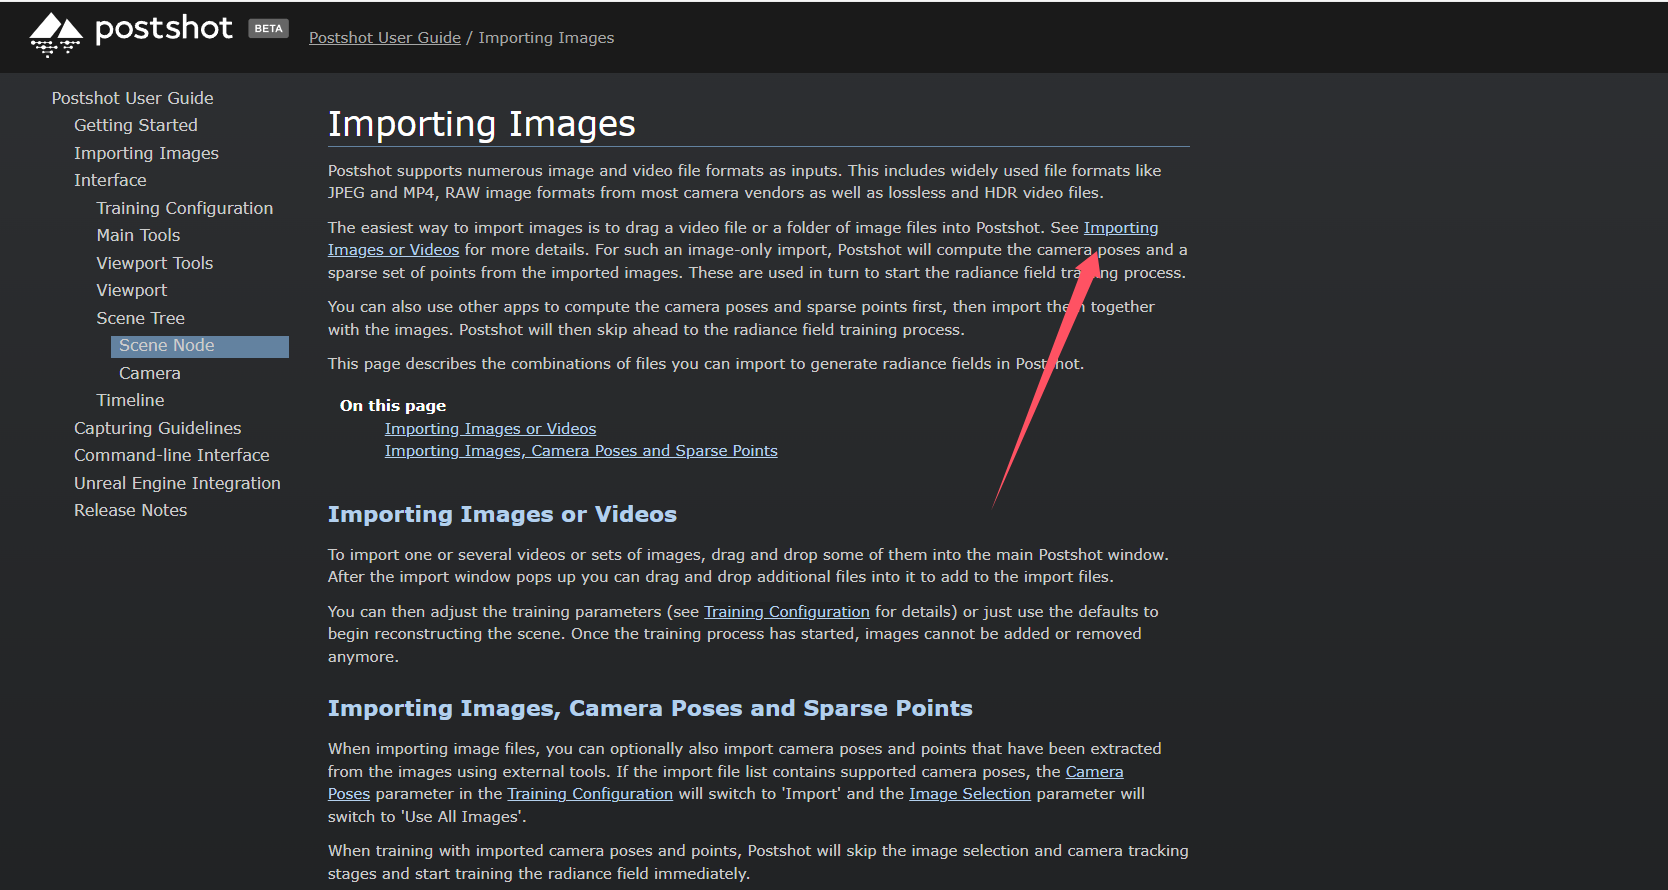Screen dimensions: 1668x890
Task: Open Postshot User Guide in sidebar
Action: (133, 98)
